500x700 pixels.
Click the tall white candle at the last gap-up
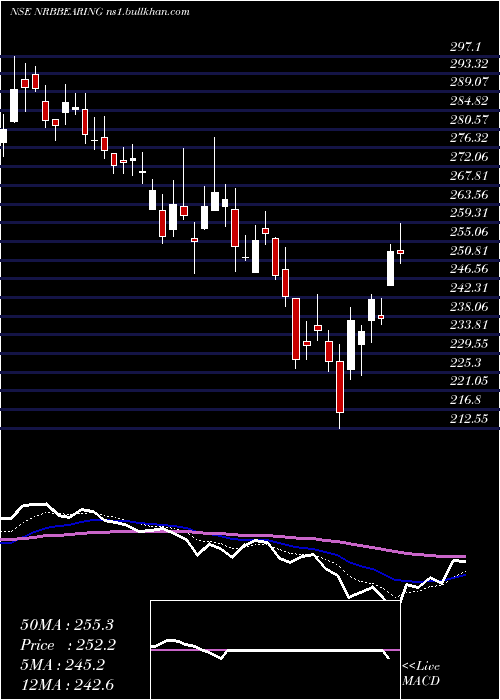[390, 268]
